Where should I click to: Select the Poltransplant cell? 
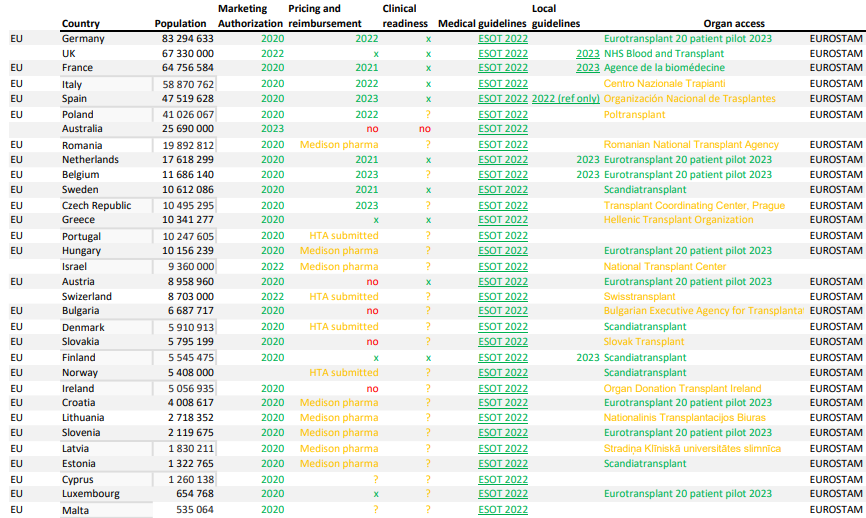[x=634, y=115]
